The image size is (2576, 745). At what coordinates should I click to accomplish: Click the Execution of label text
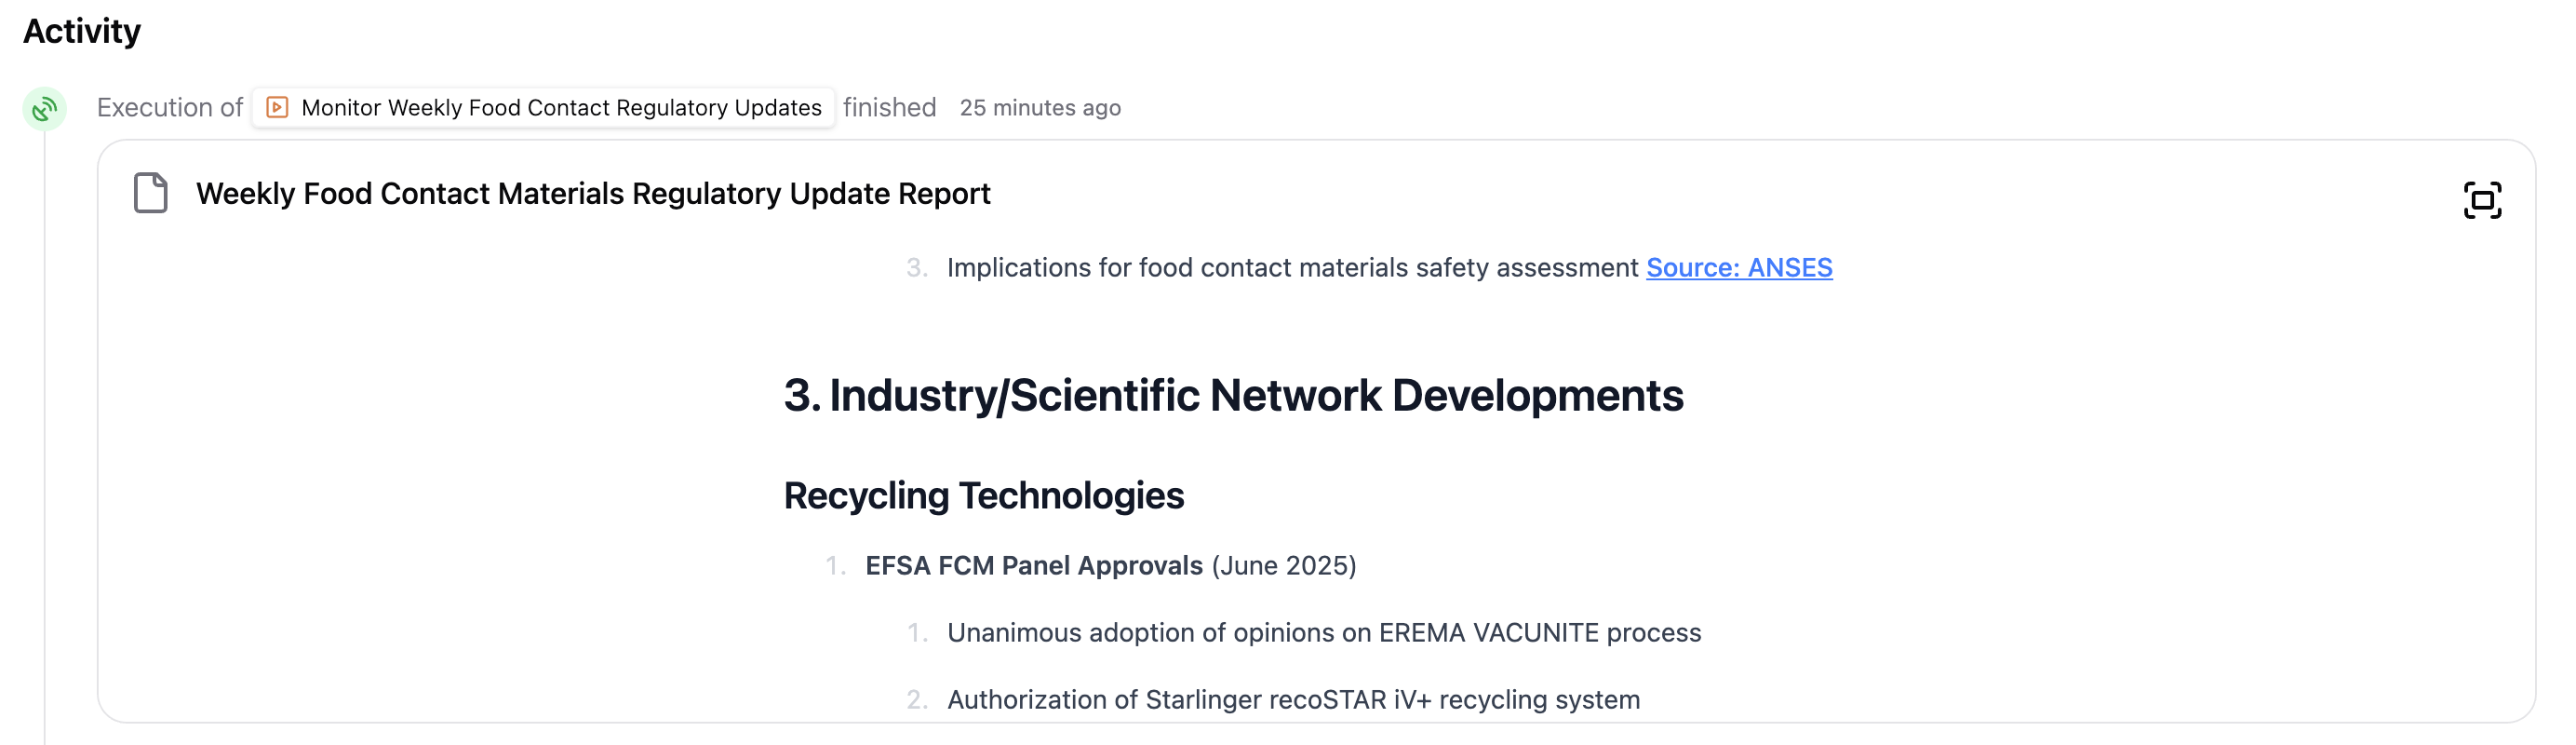click(x=169, y=107)
